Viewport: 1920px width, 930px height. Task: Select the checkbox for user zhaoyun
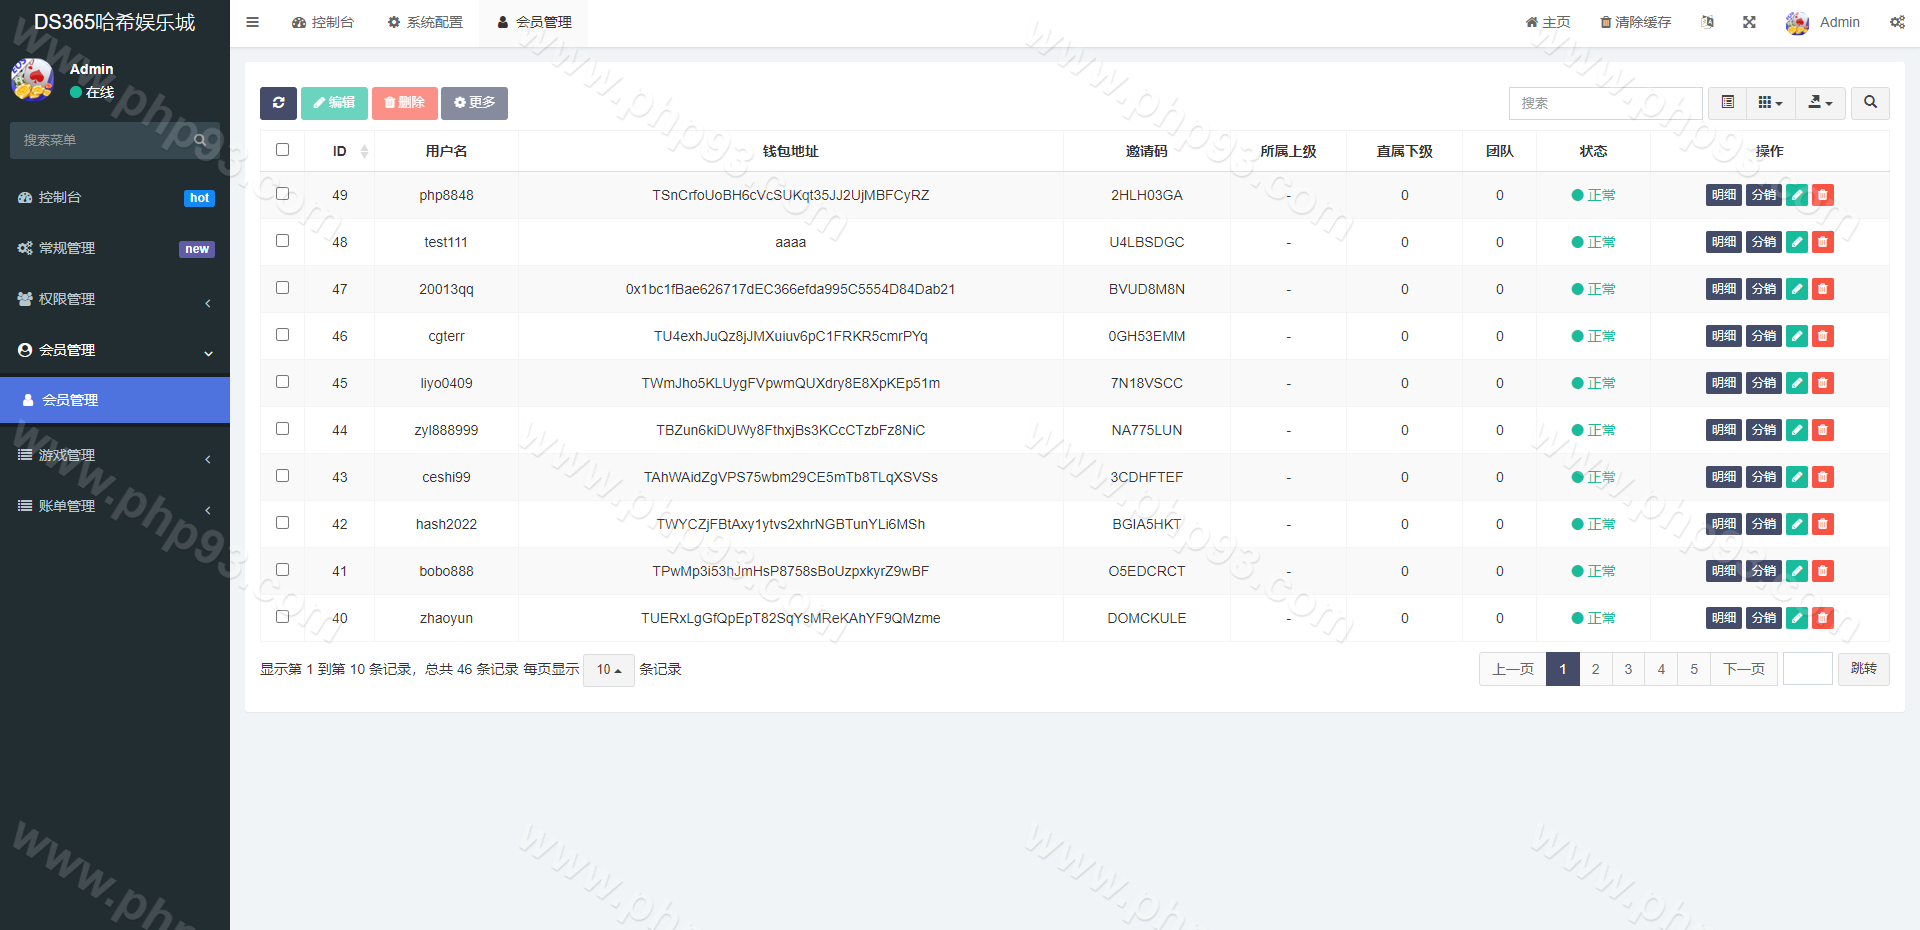pos(283,617)
